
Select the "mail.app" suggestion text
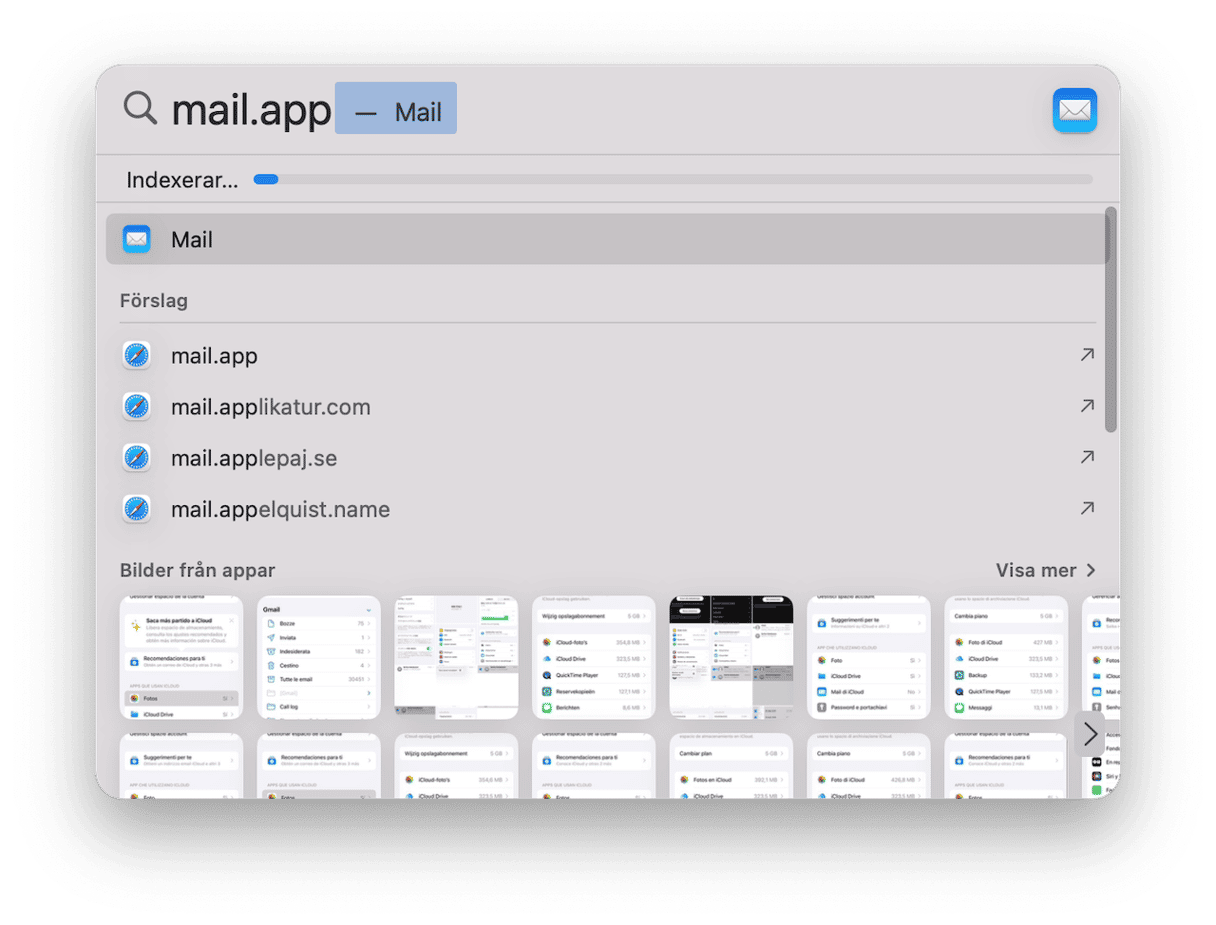tap(214, 356)
